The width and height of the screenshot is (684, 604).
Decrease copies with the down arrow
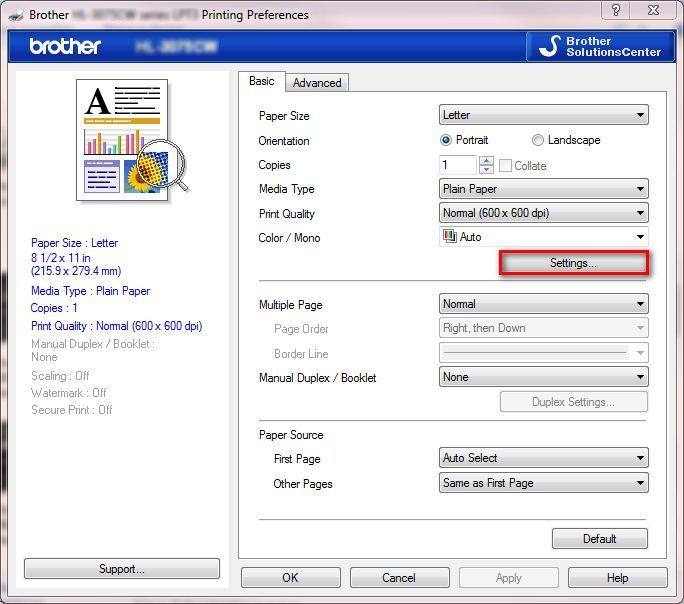487,170
